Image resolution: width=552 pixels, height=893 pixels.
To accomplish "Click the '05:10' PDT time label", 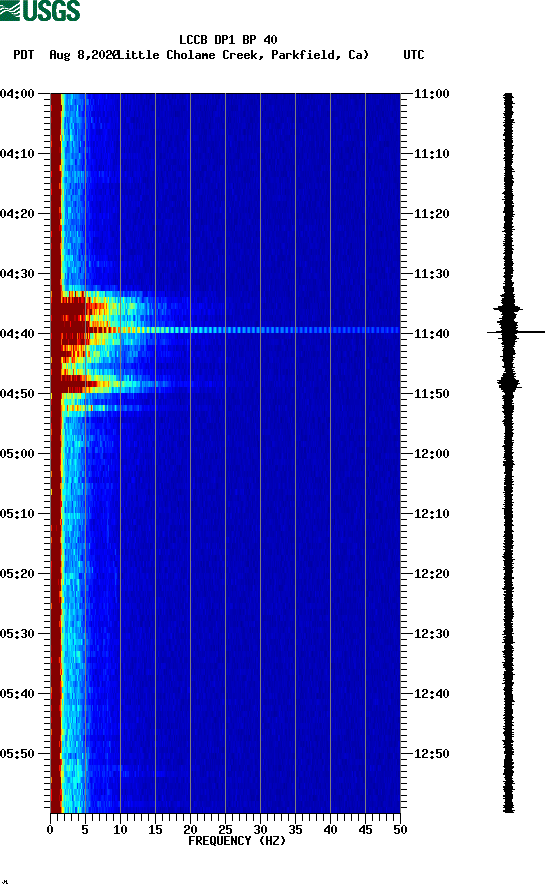I will click(x=17, y=514).
